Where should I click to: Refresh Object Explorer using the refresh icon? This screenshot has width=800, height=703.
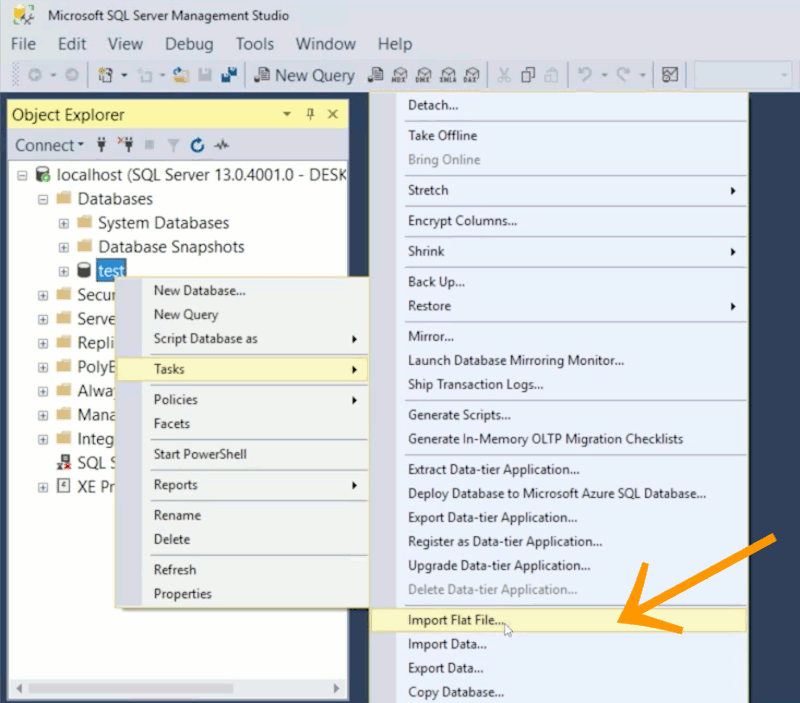point(198,145)
